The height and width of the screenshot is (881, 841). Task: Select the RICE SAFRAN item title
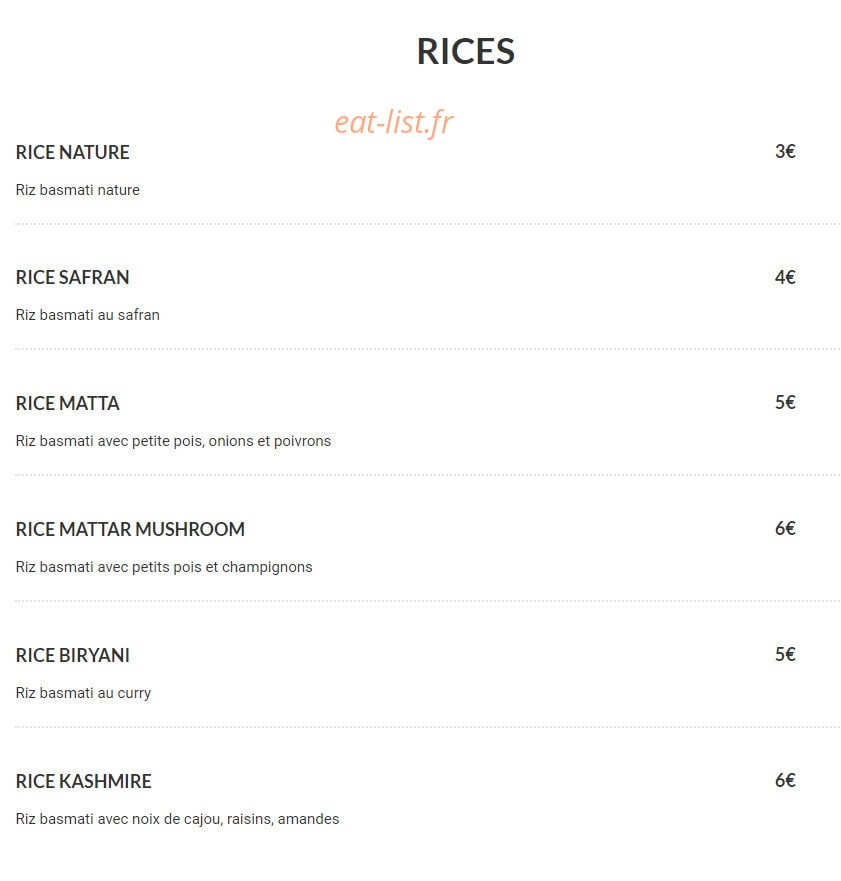pyautogui.click(x=72, y=278)
